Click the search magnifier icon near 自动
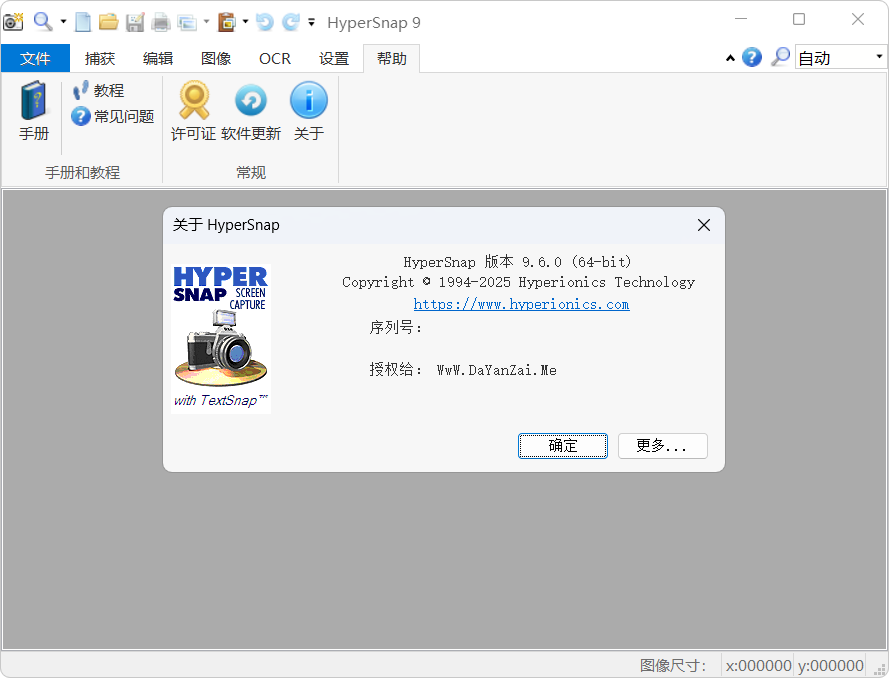 [780, 57]
